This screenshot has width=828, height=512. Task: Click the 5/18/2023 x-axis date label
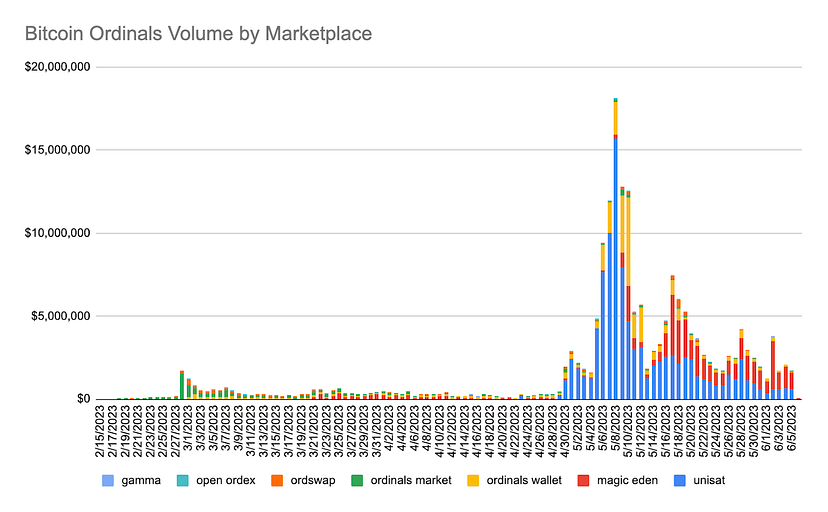(x=679, y=431)
